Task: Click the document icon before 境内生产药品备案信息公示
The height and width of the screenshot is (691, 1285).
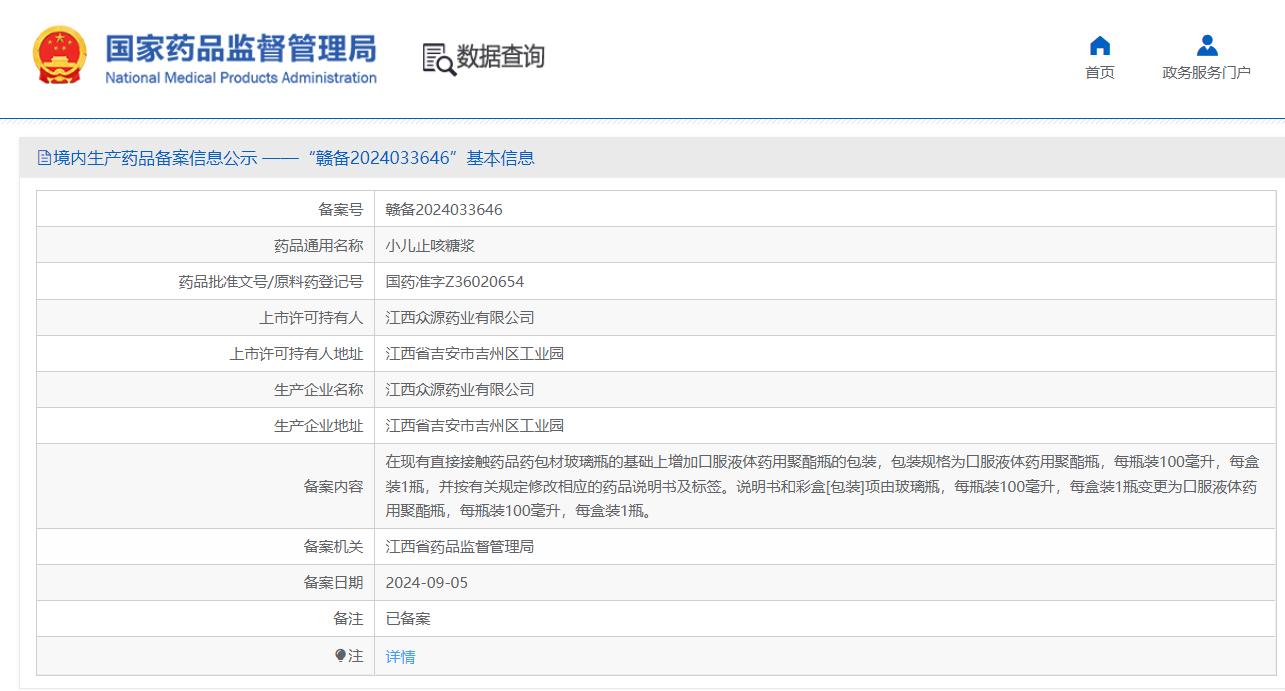Action: point(44,158)
